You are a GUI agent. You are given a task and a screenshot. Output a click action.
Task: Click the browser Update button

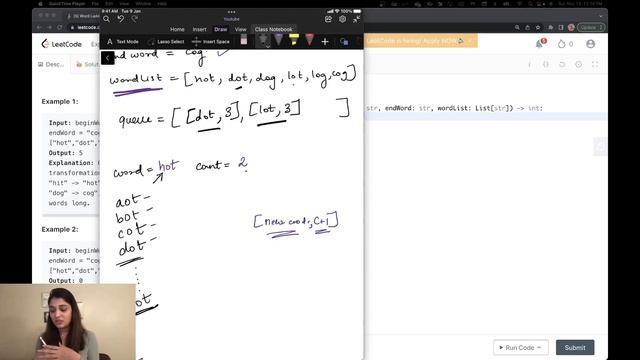click(591, 27)
